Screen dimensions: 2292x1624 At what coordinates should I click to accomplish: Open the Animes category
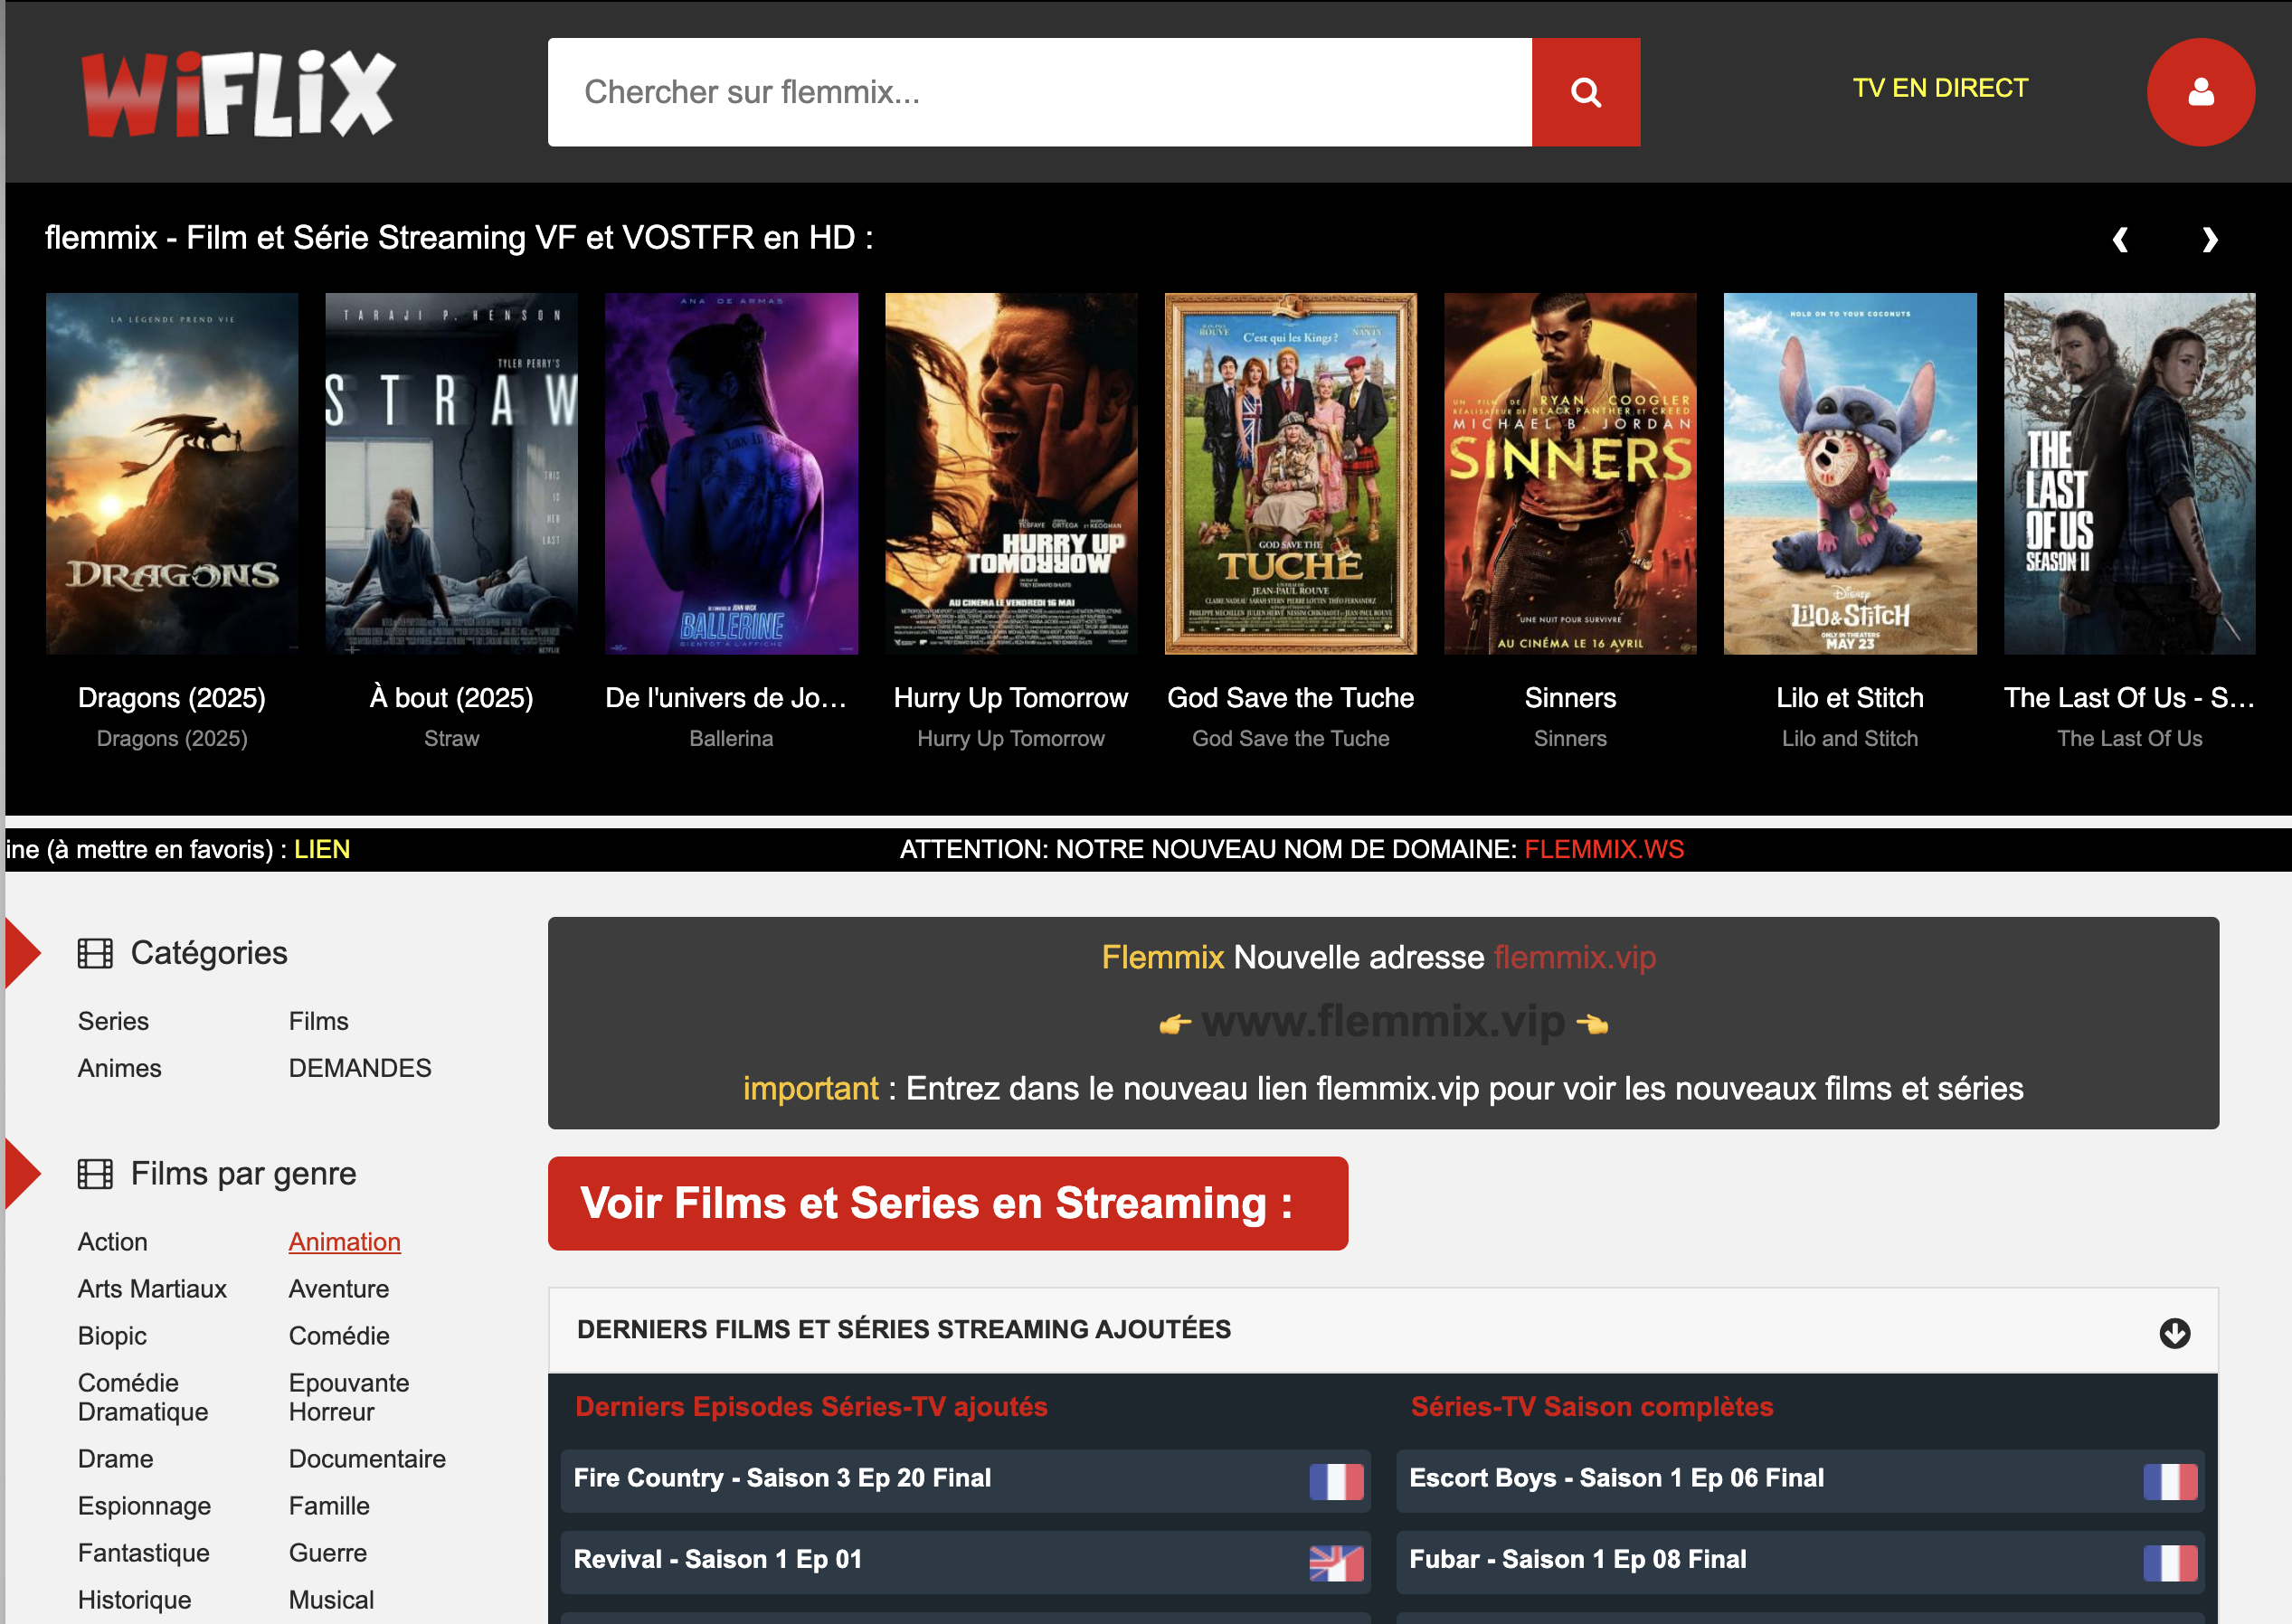pos(119,1068)
